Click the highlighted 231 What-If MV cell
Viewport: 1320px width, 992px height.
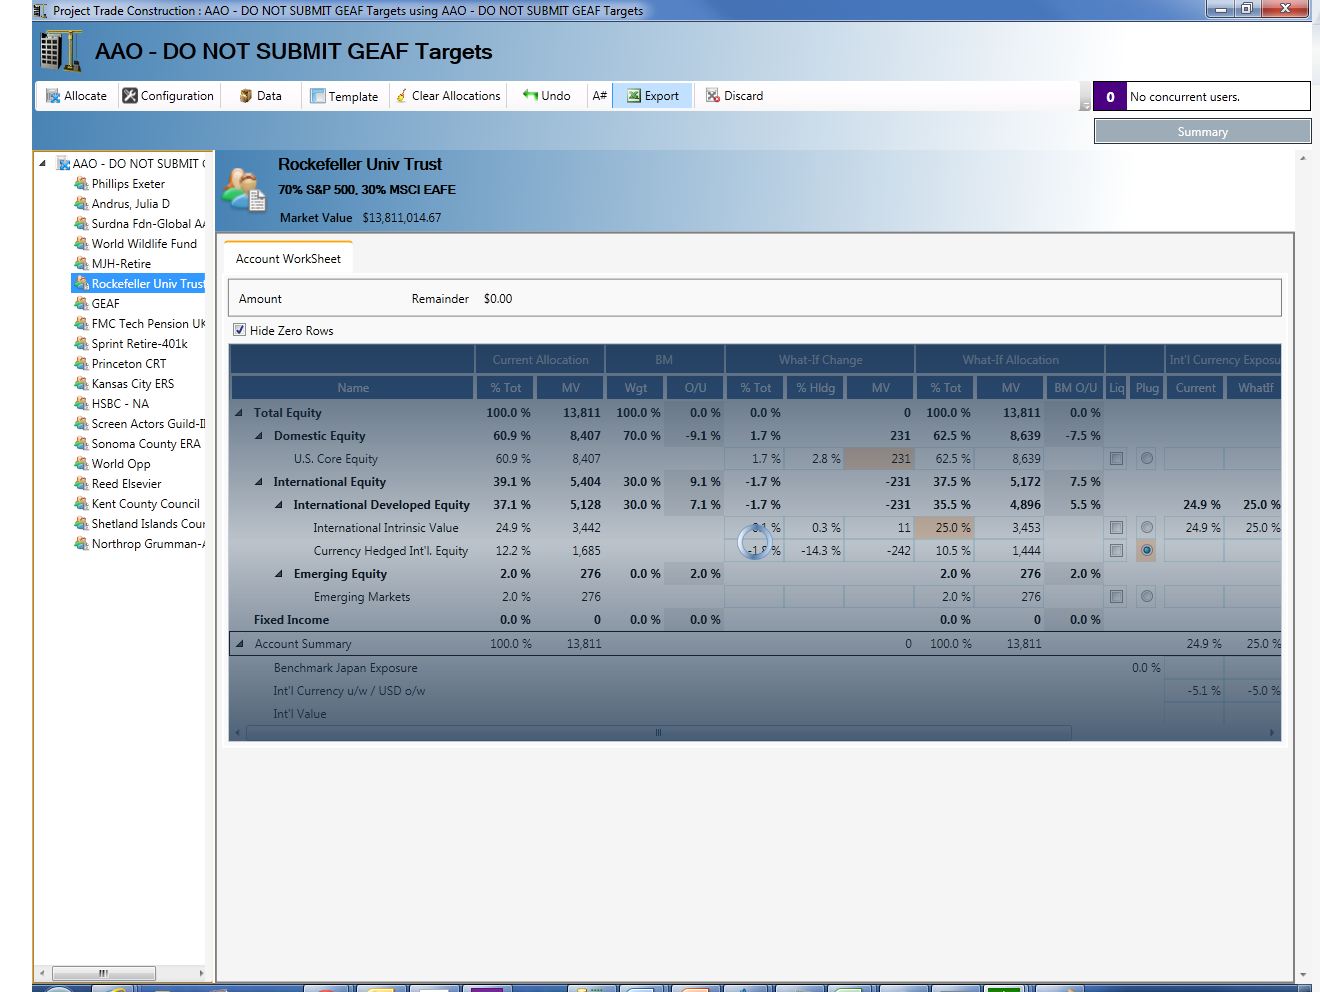pos(879,459)
